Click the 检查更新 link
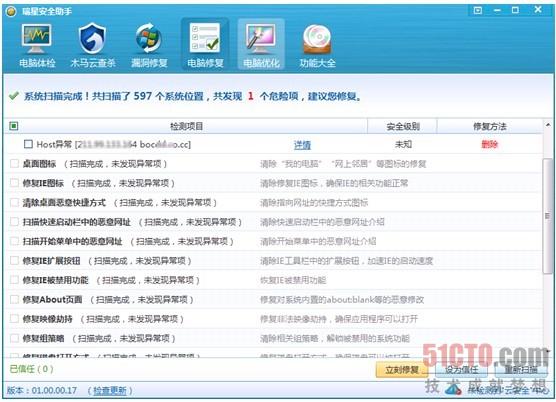The width and height of the screenshot is (556, 402). pos(110,391)
